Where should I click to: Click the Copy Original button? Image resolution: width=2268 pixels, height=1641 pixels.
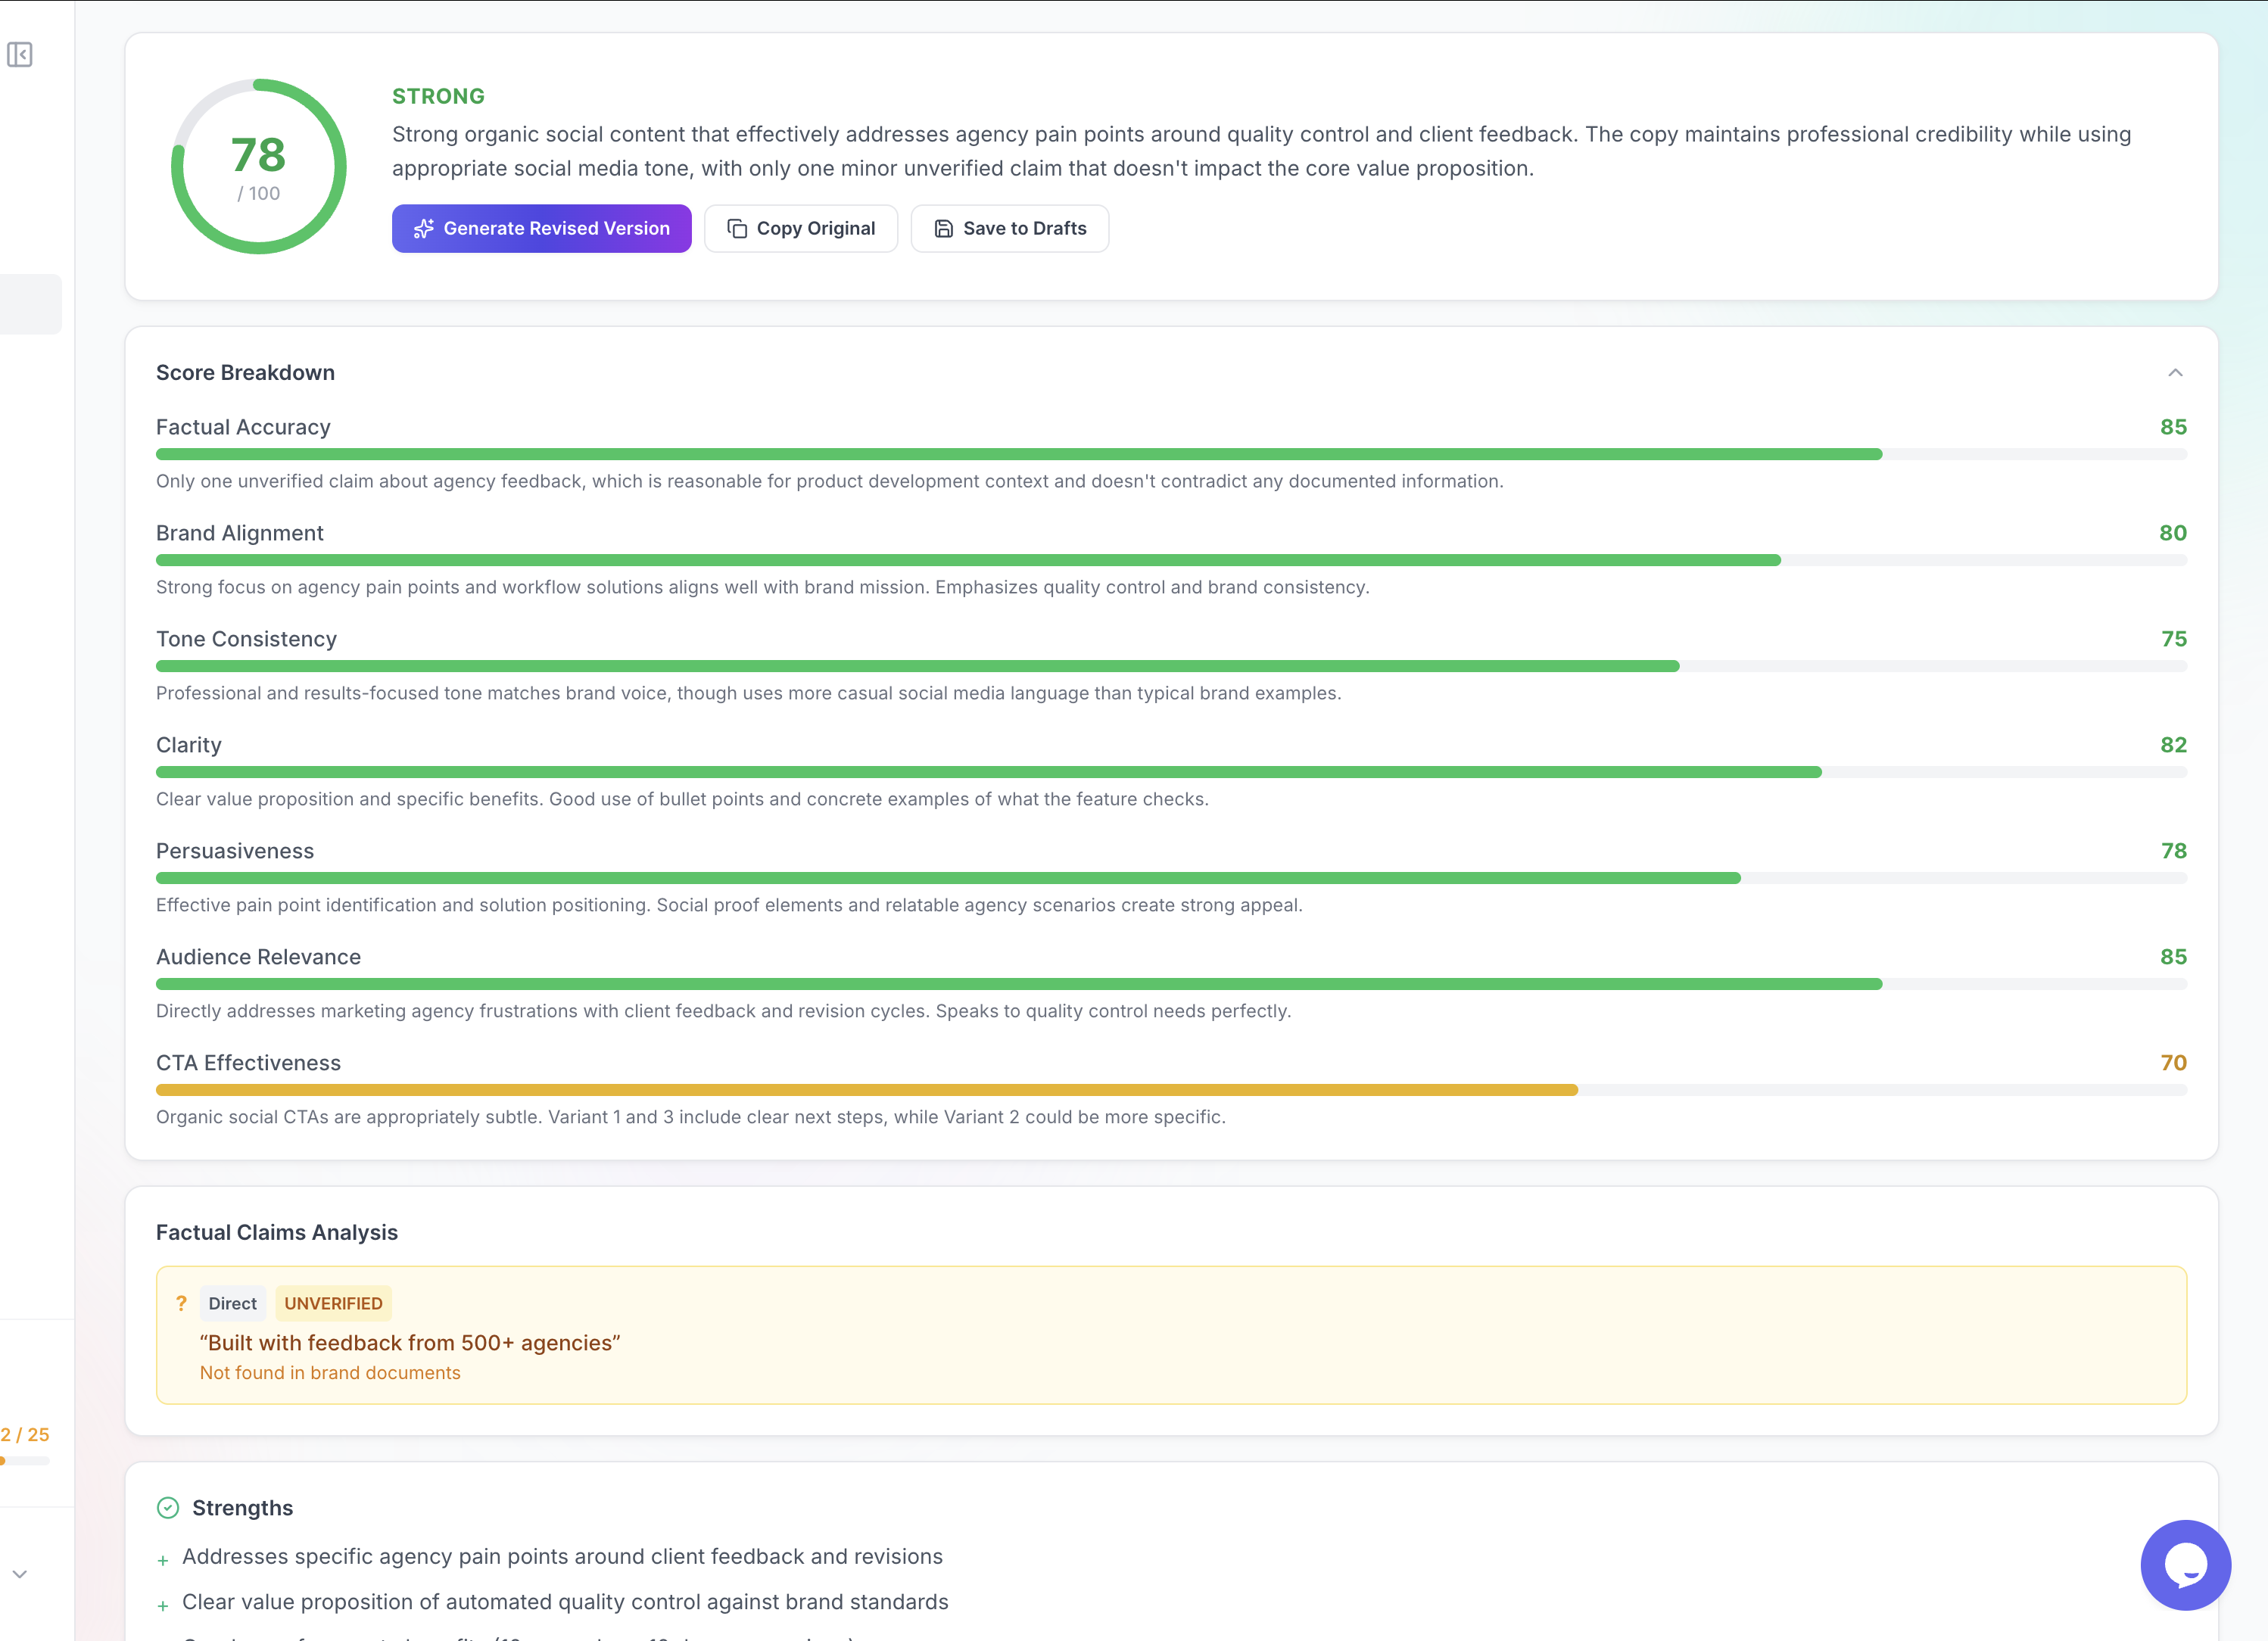tap(800, 229)
